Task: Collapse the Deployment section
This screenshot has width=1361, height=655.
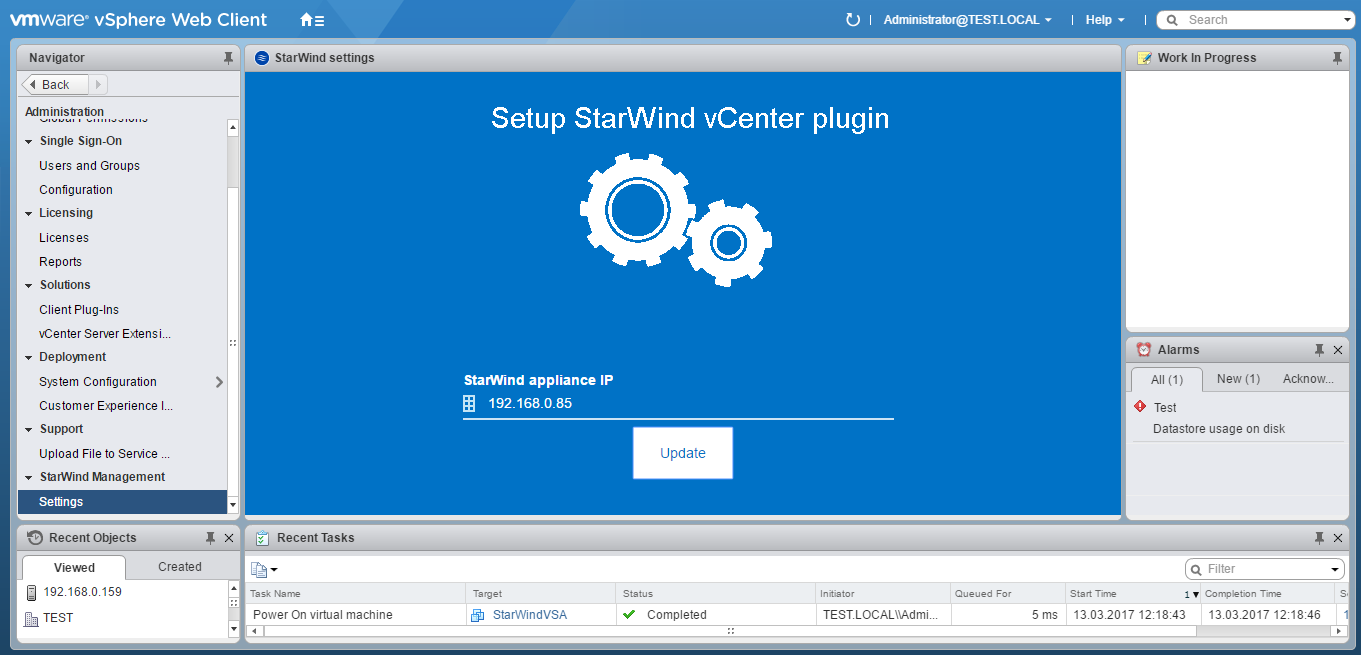Action: point(29,358)
